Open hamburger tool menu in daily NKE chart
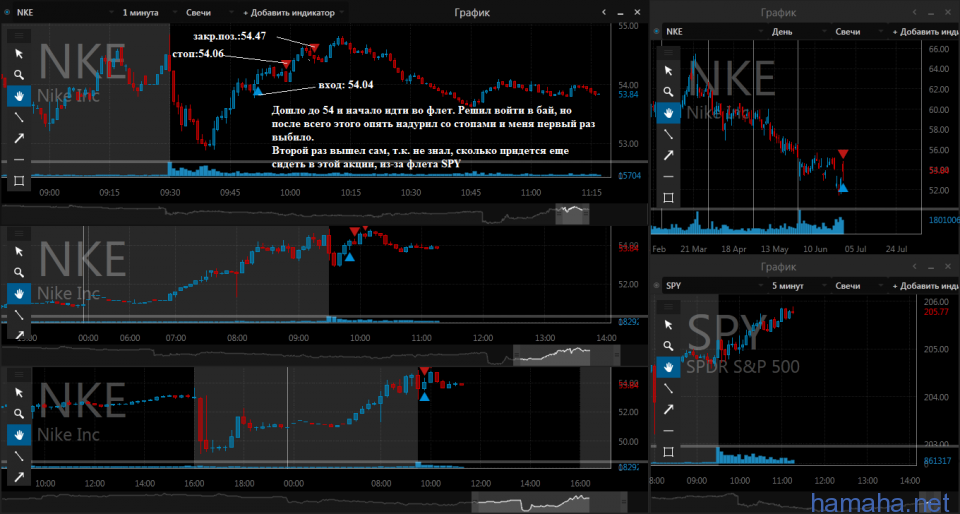 point(669,53)
